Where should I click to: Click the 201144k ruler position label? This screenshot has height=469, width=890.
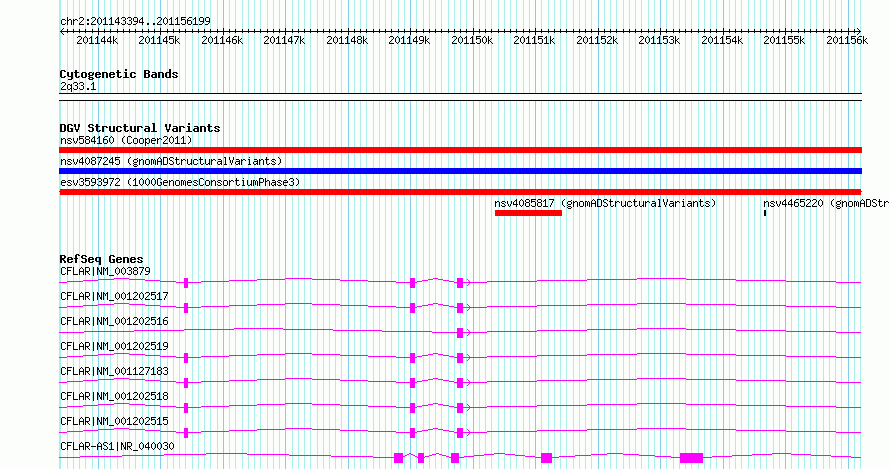[97, 40]
